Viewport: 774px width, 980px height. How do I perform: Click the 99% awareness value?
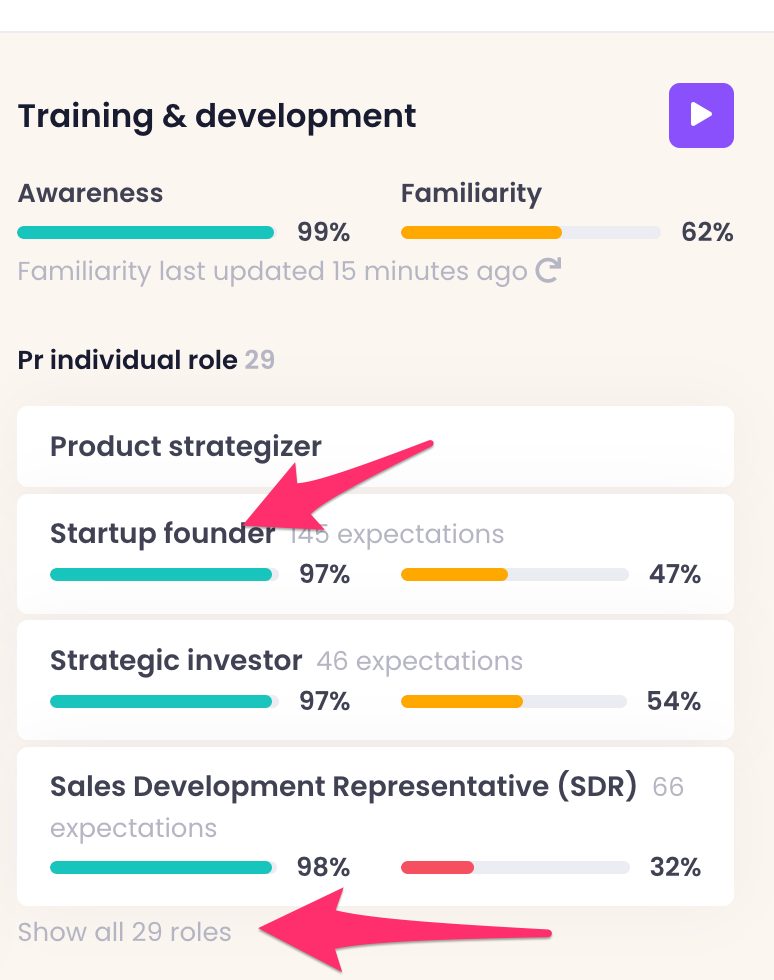click(323, 233)
